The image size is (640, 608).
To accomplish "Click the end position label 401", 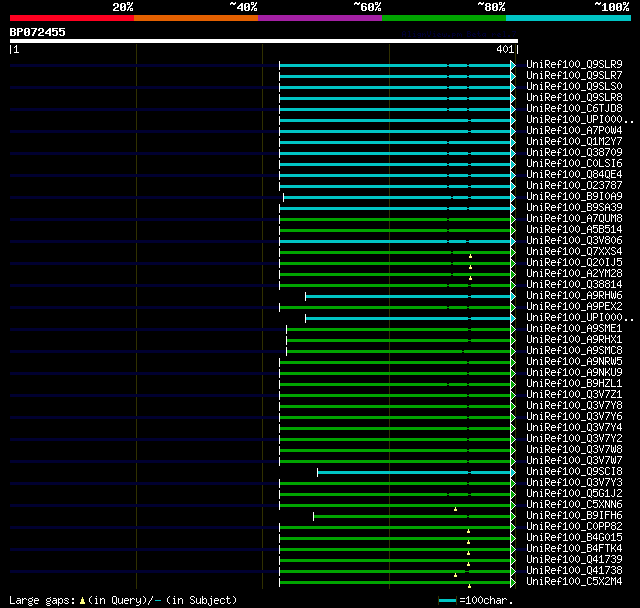I will click(505, 49).
